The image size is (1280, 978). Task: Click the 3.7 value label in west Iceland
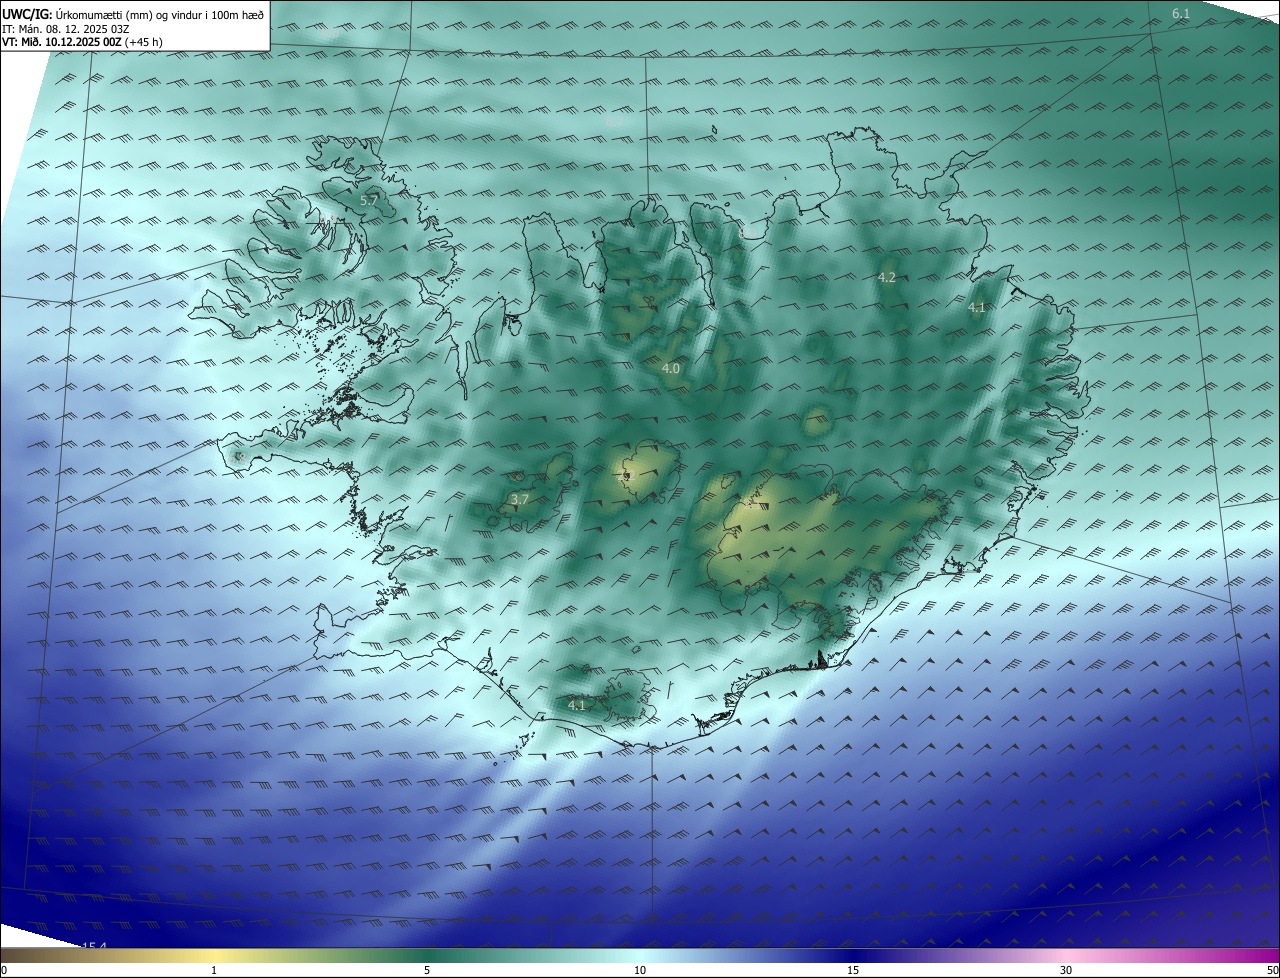pyautogui.click(x=519, y=499)
